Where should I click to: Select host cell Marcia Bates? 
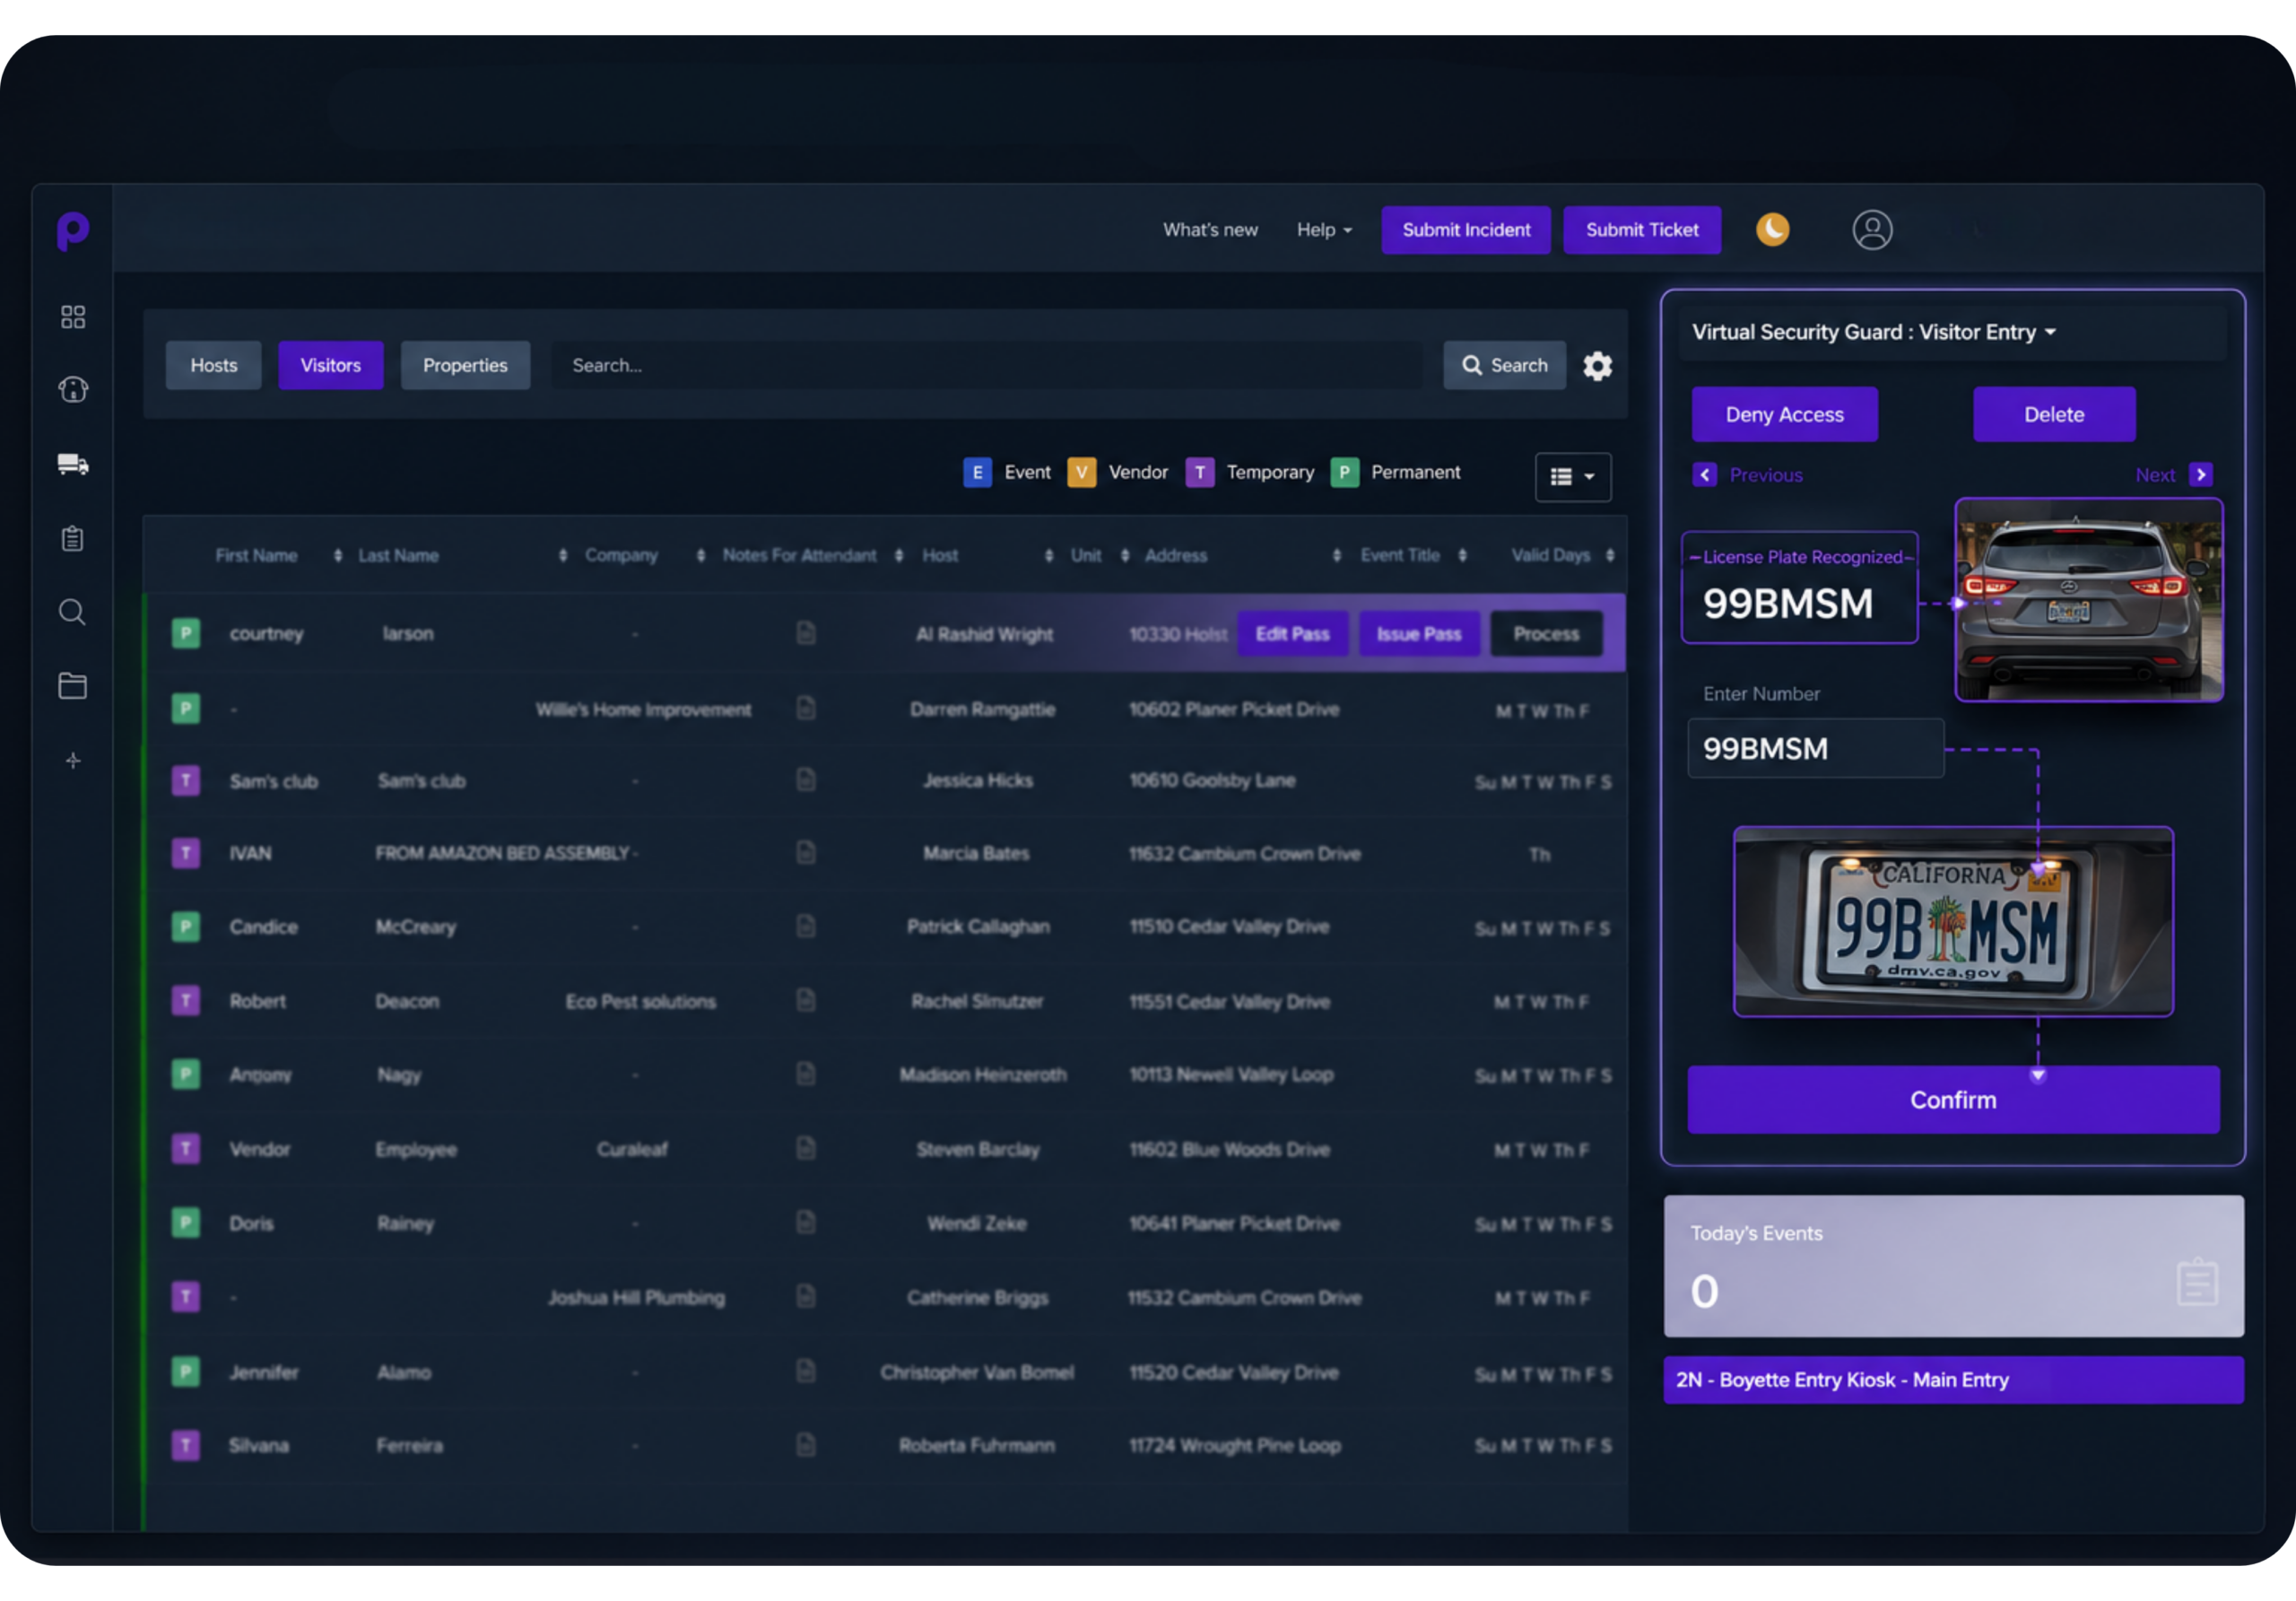[976, 853]
